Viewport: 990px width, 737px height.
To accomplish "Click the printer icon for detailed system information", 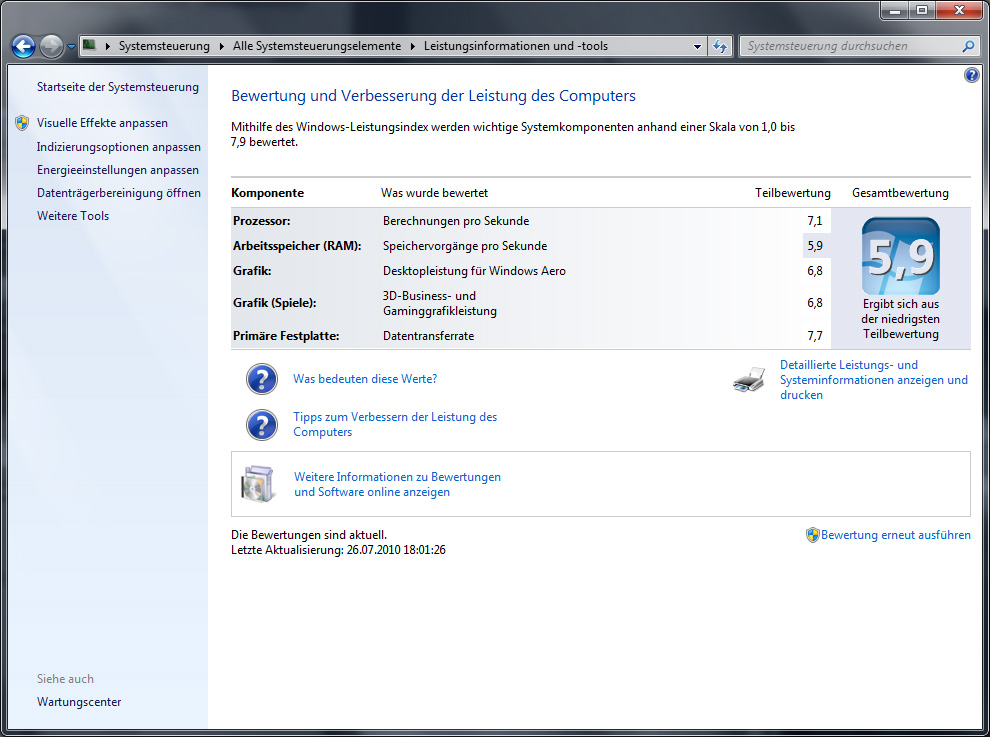I will pyautogui.click(x=749, y=381).
